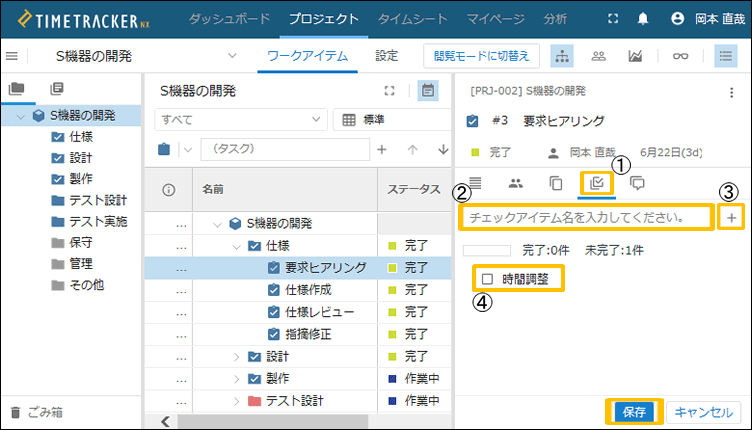Switch to the 設定 tab
The image size is (752, 430).
pyautogui.click(x=387, y=56)
